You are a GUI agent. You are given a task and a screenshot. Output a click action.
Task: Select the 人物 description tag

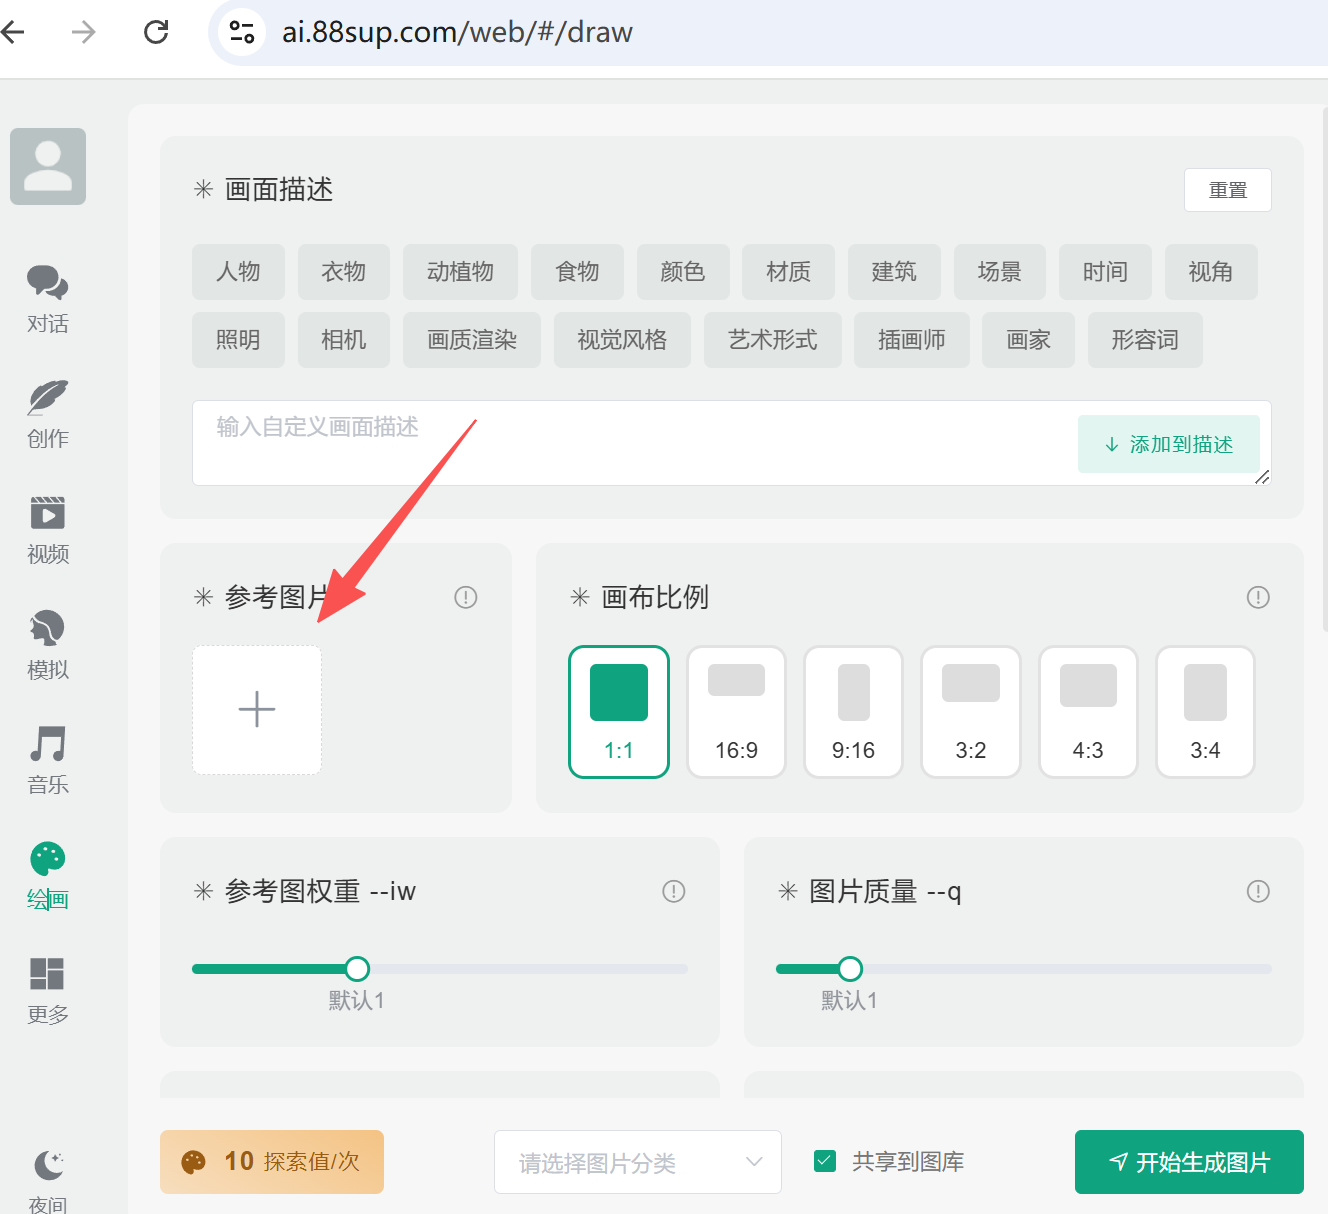tap(238, 271)
